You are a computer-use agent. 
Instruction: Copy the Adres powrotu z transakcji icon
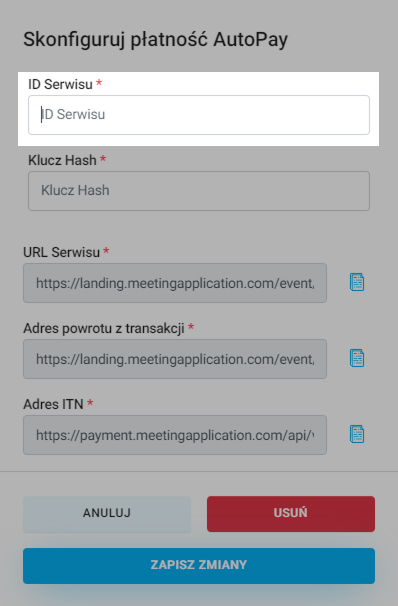tap(357, 358)
